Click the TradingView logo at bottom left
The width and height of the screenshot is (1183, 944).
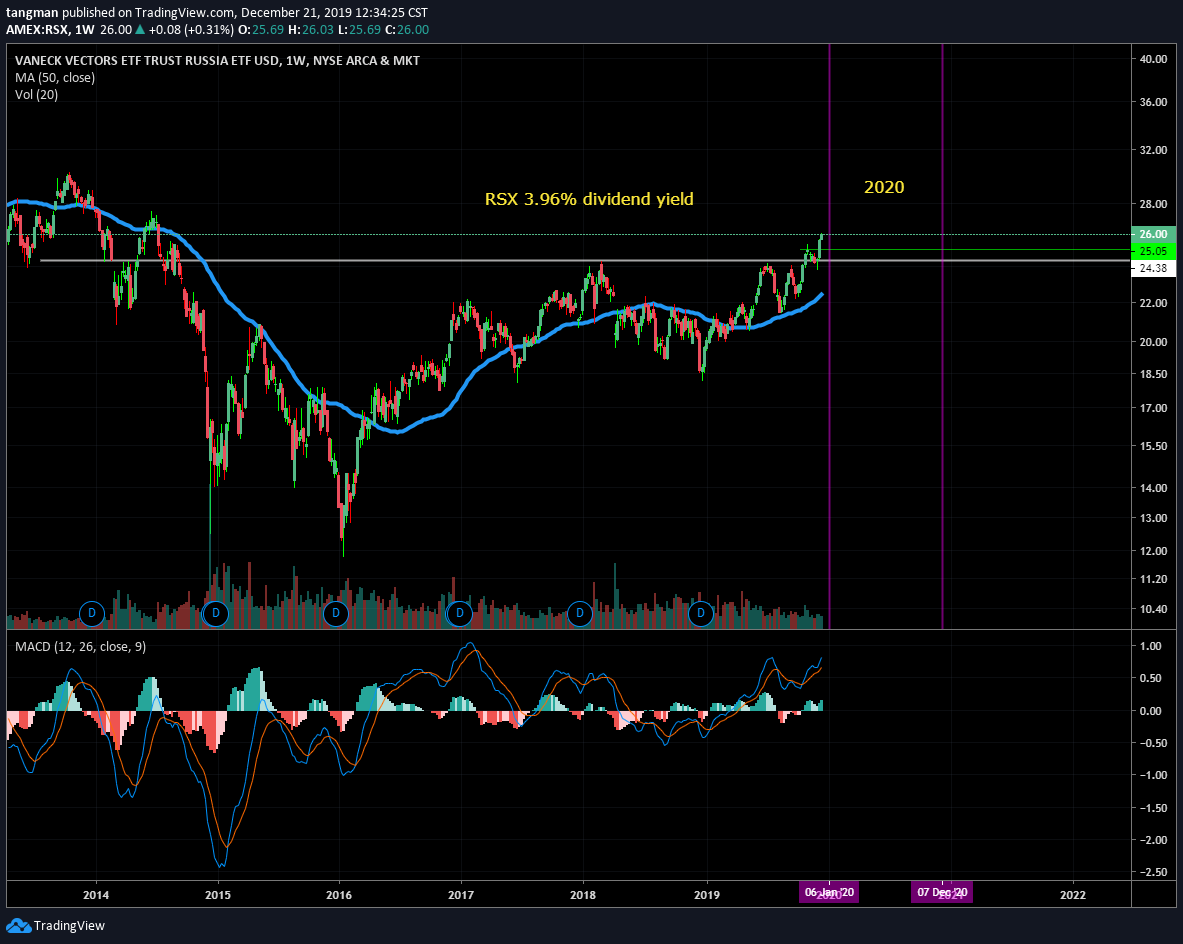click(56, 925)
